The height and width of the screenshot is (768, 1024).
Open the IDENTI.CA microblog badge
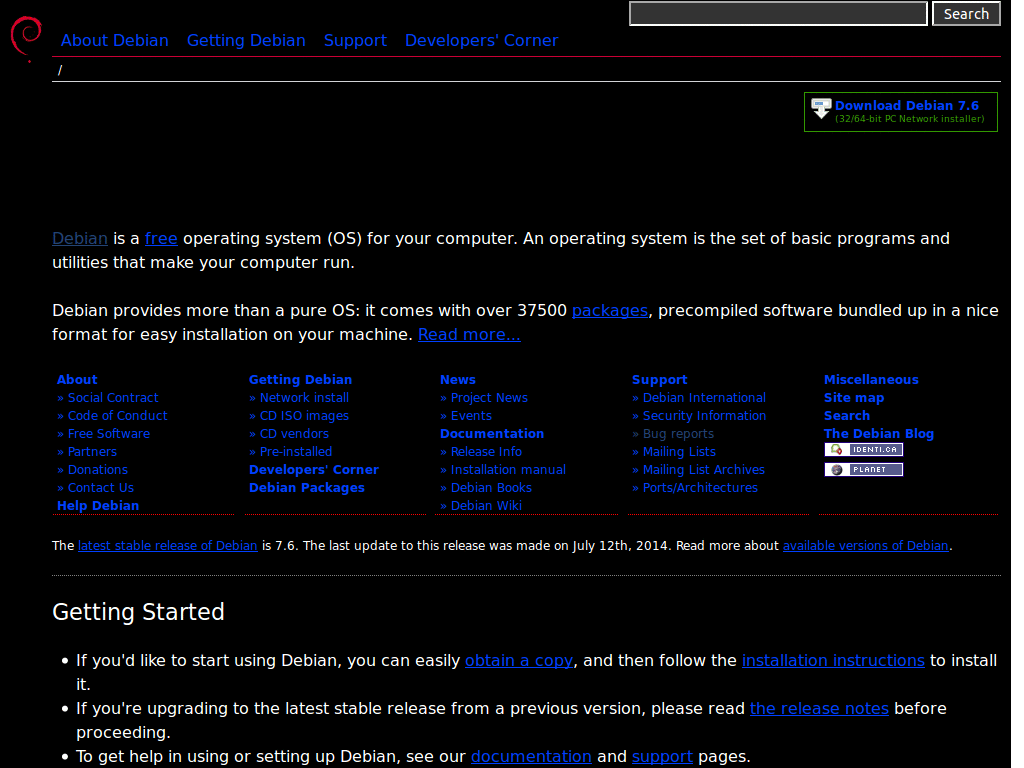863,449
